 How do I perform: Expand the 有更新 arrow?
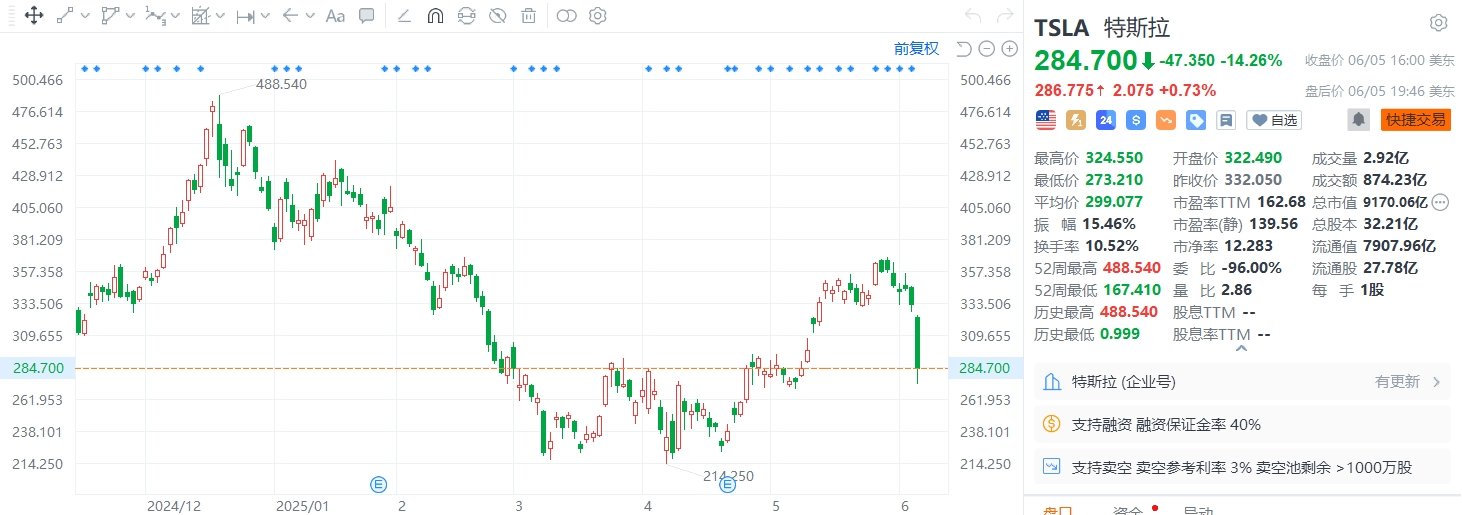click(1437, 381)
